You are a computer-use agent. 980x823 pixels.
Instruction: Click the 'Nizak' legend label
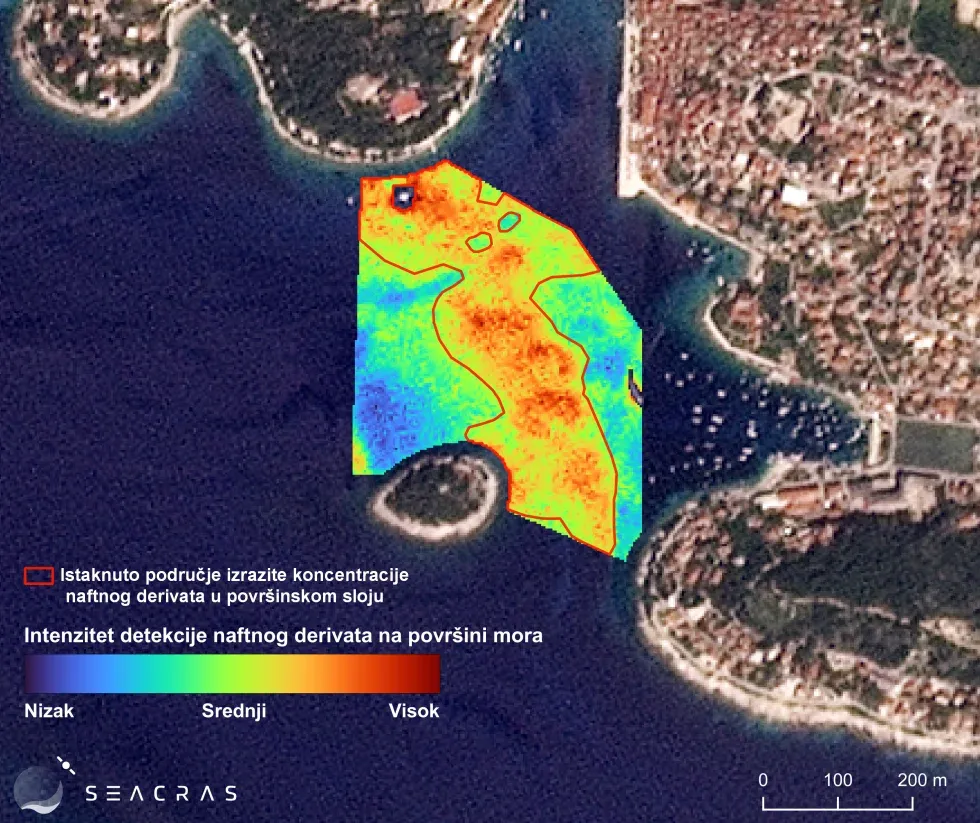49,711
